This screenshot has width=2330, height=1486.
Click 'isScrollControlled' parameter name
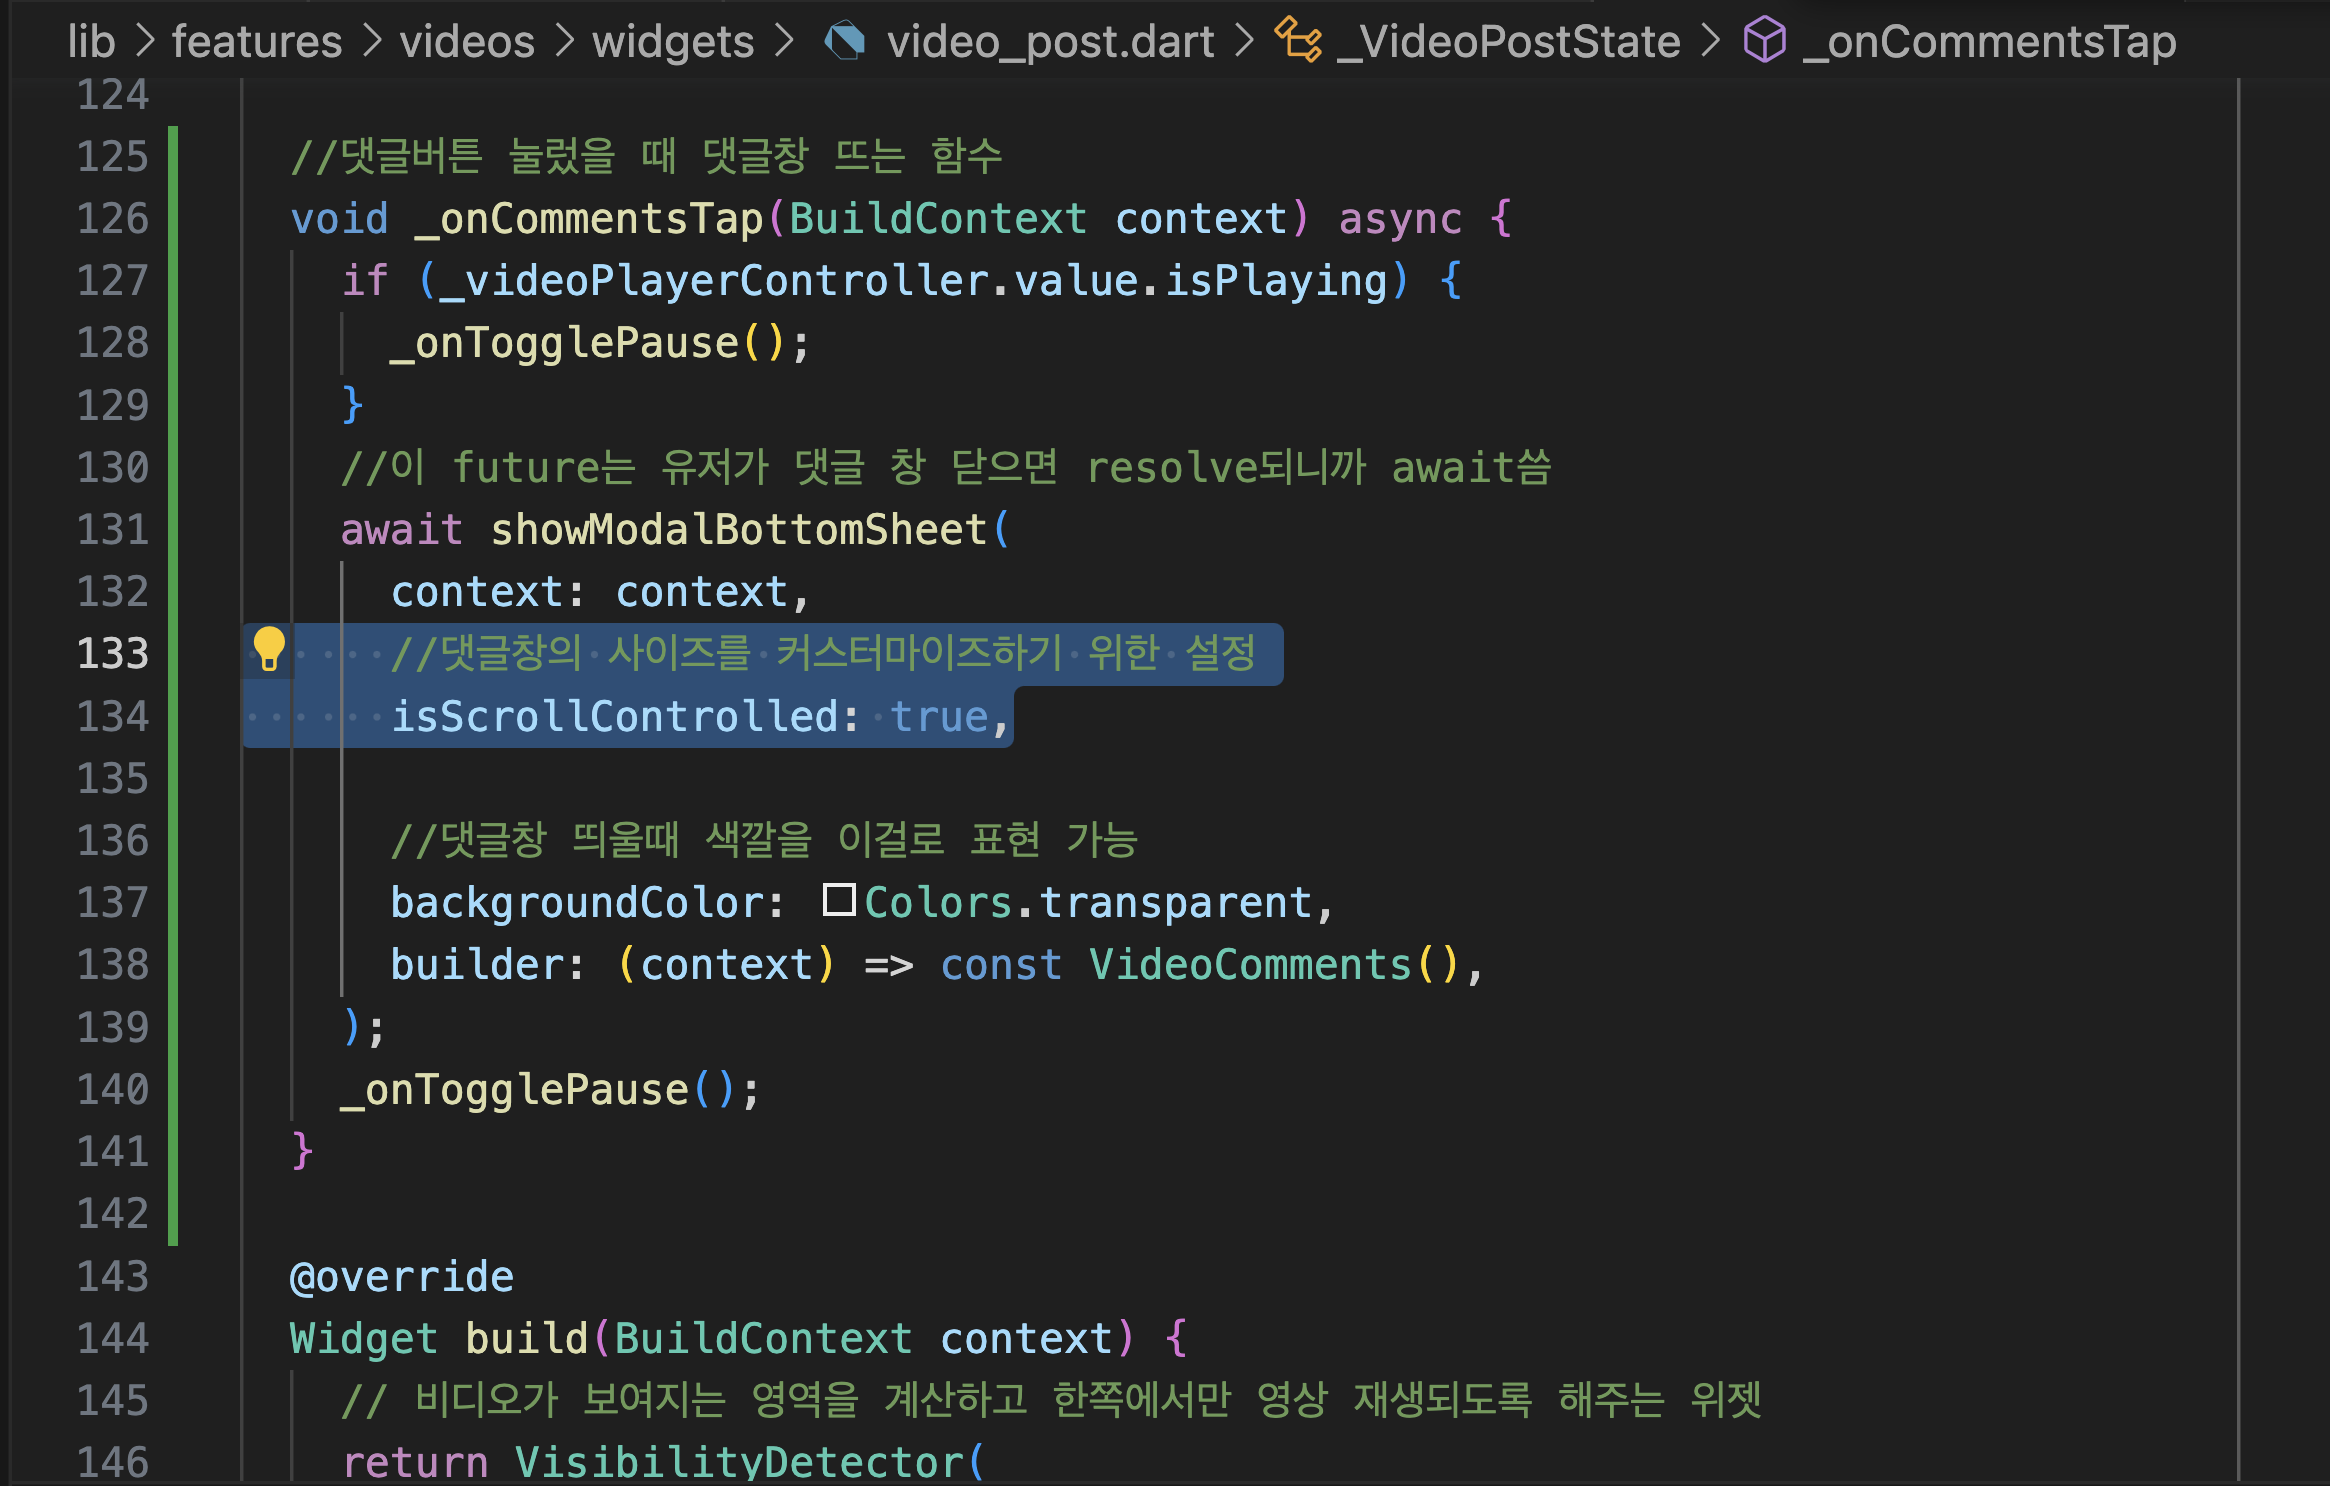(615, 716)
